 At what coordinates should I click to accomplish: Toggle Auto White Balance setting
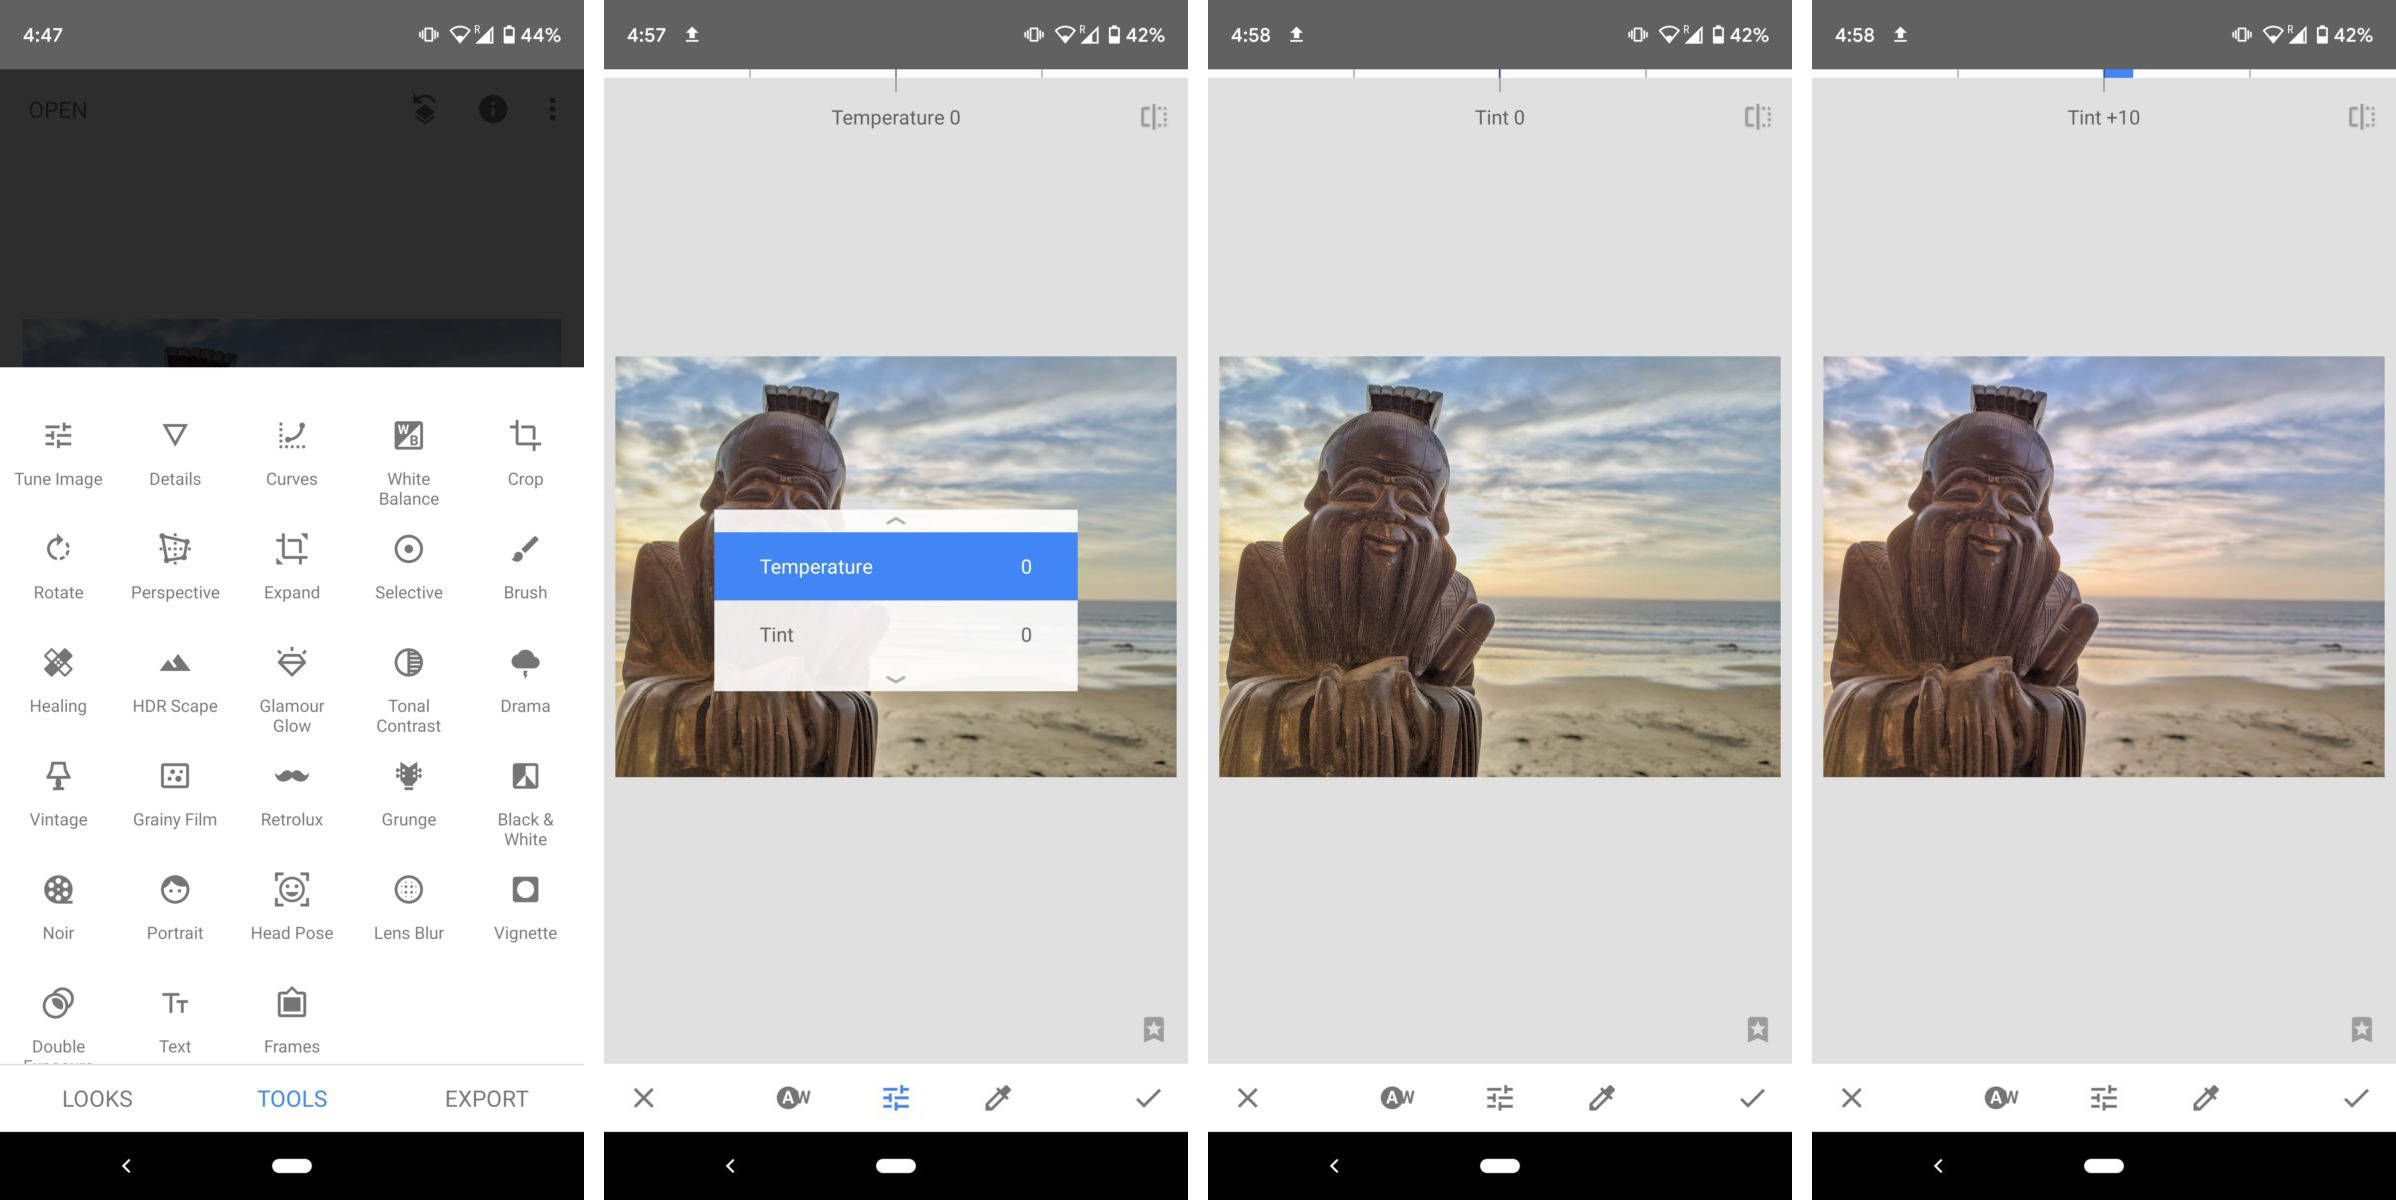coord(794,1099)
